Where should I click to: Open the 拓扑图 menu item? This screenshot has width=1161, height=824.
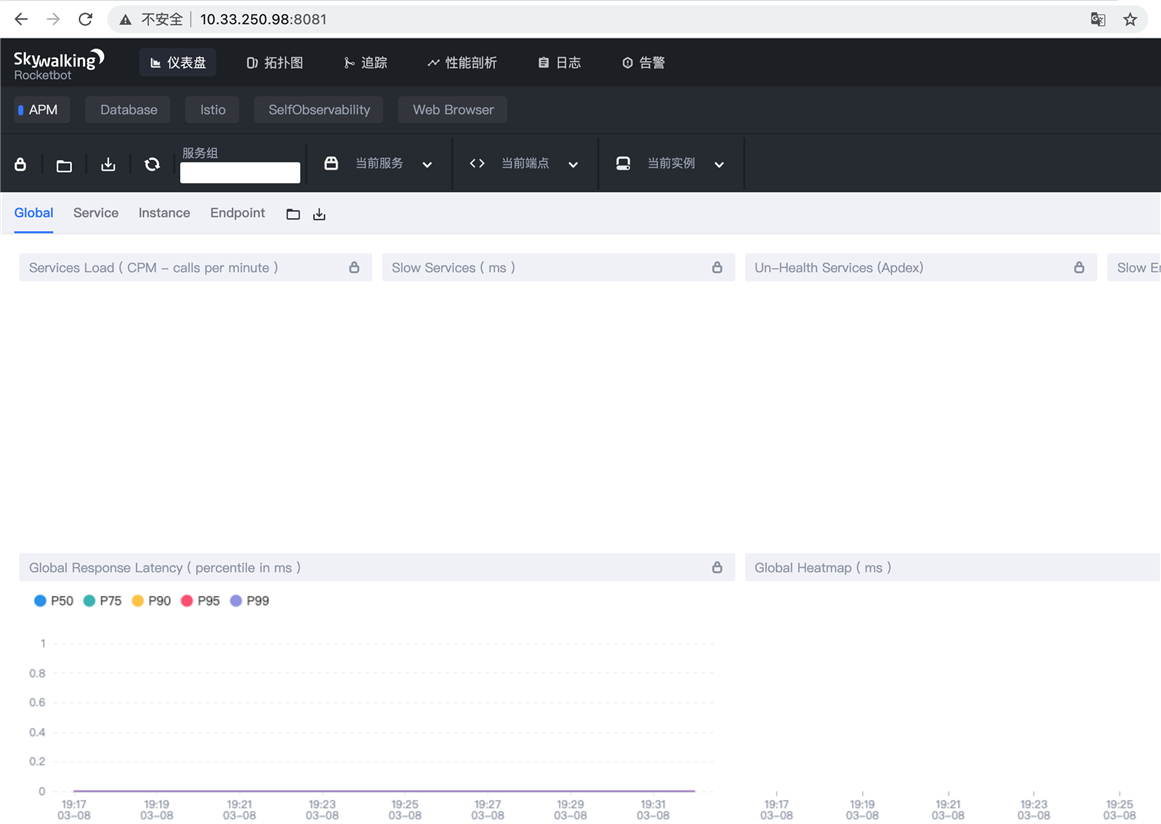pyautogui.click(x=275, y=63)
